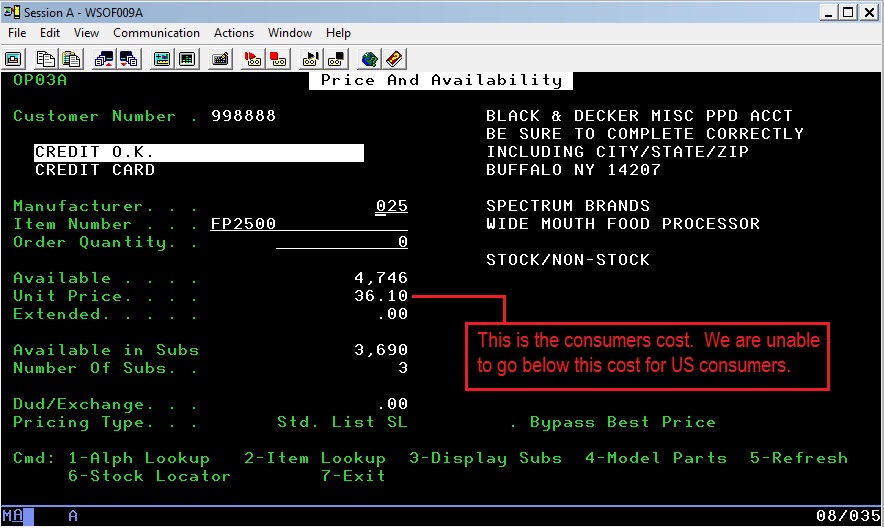This screenshot has width=884, height=528.
Task: Open the help book icon with question mark
Action: tap(395, 59)
